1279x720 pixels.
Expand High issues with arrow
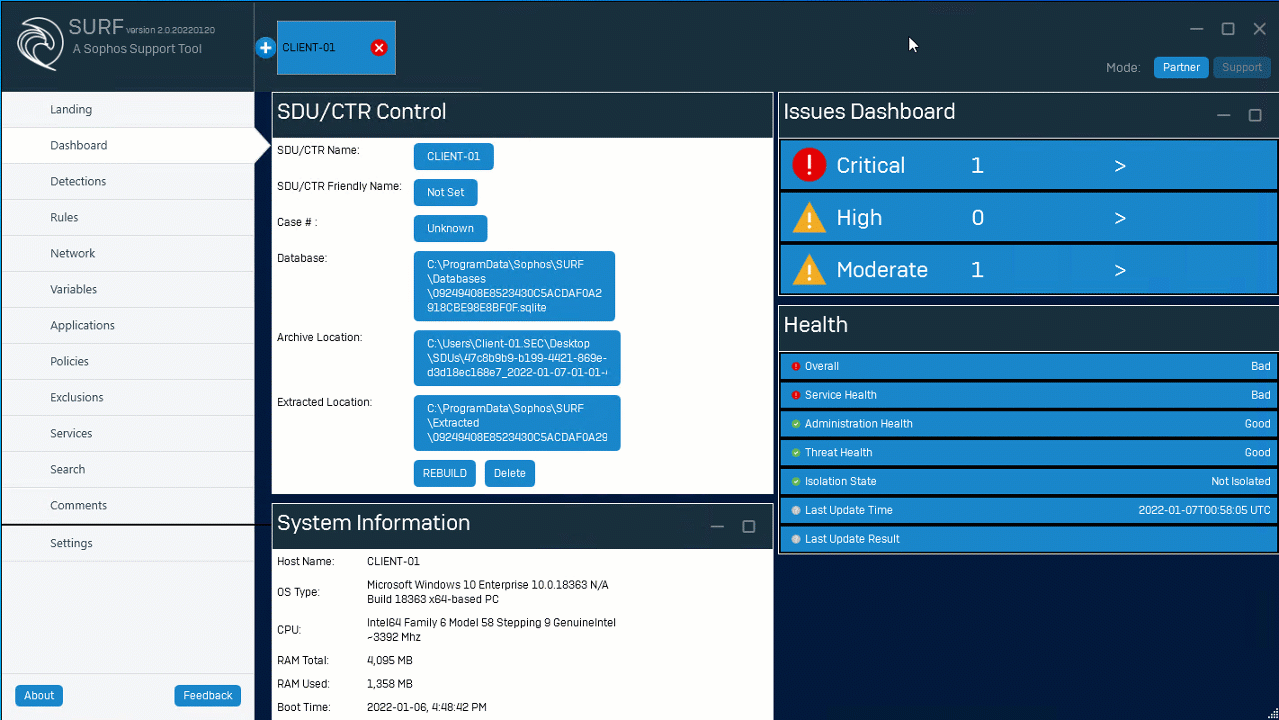(1120, 218)
